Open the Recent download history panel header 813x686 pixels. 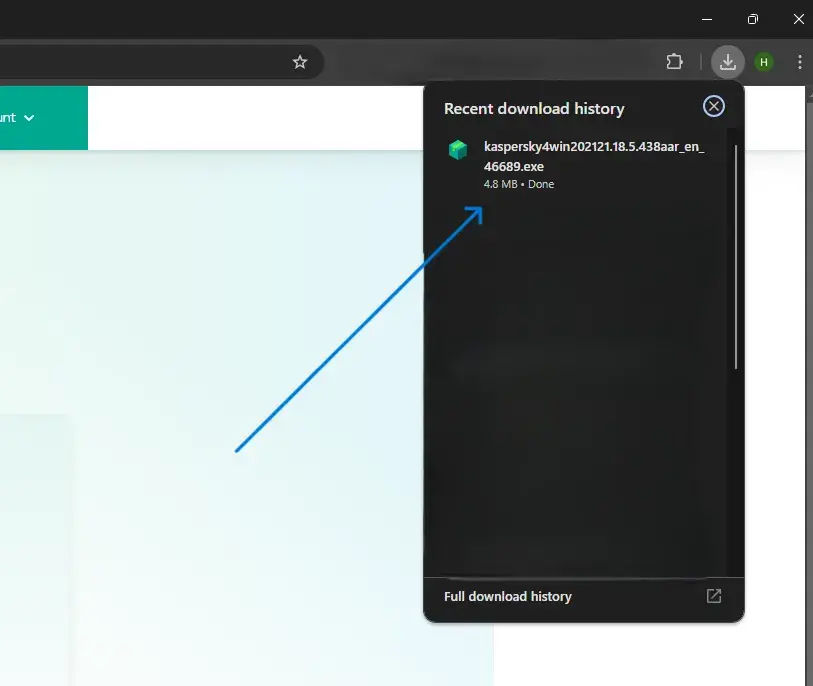click(534, 108)
